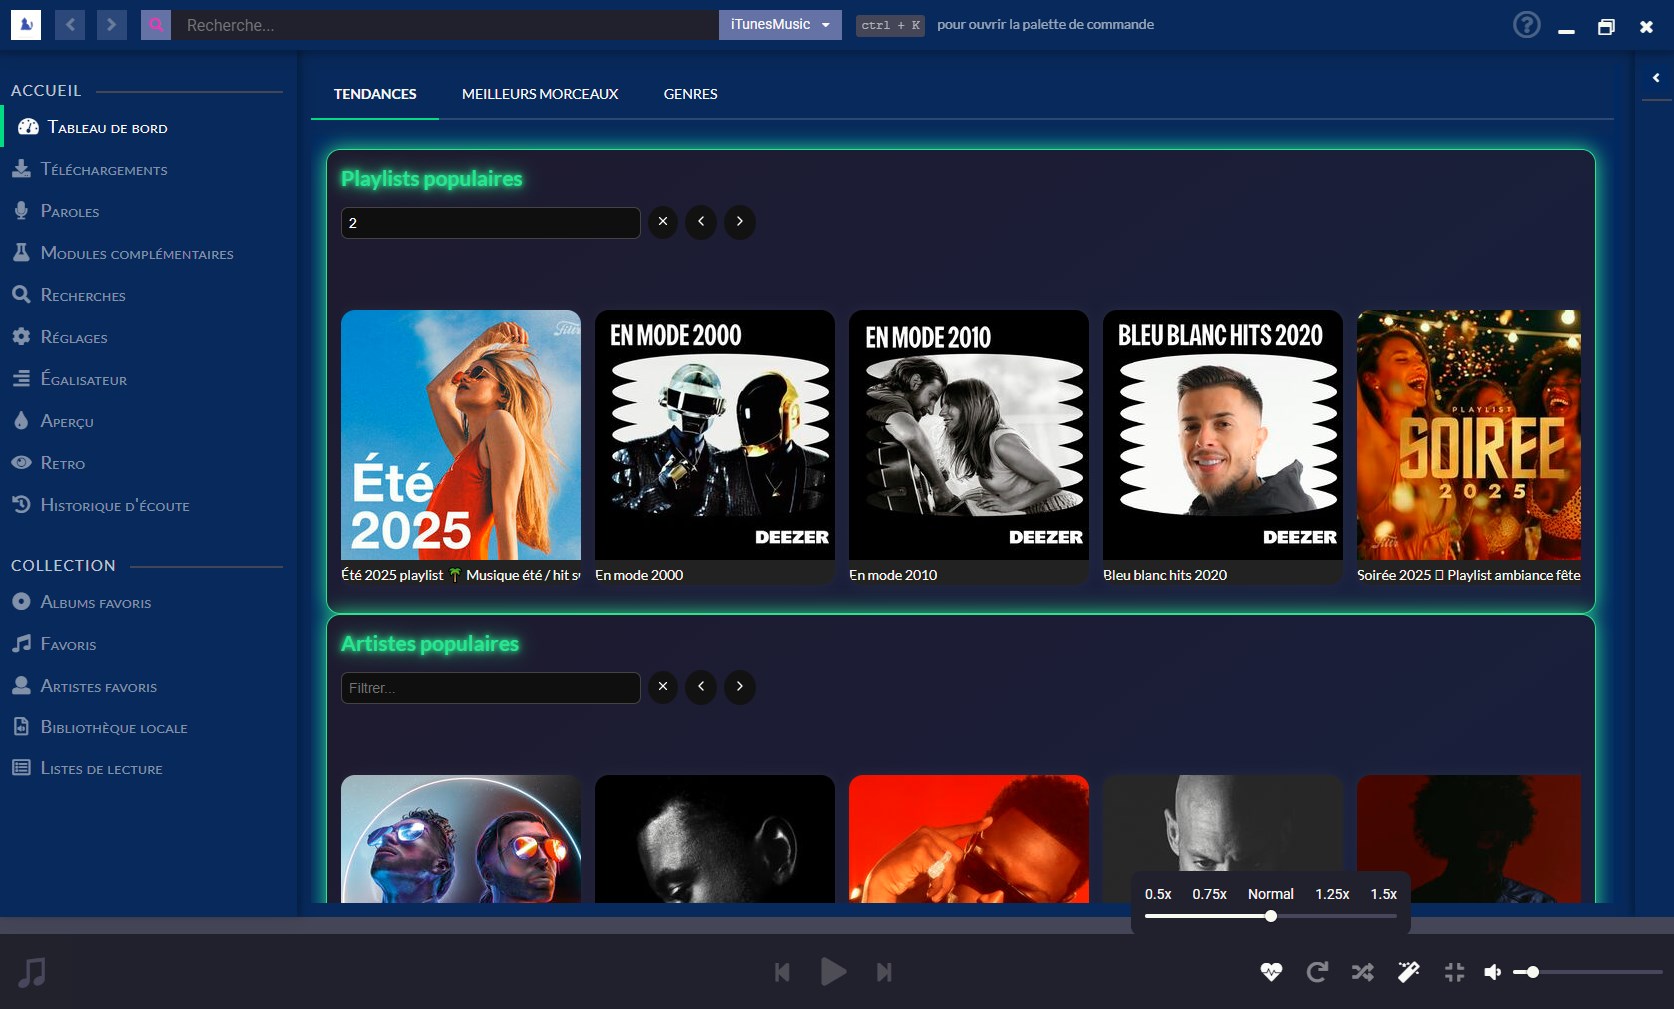Switch to the Tendances tab
Screen dimensions: 1674x1009
375,94
